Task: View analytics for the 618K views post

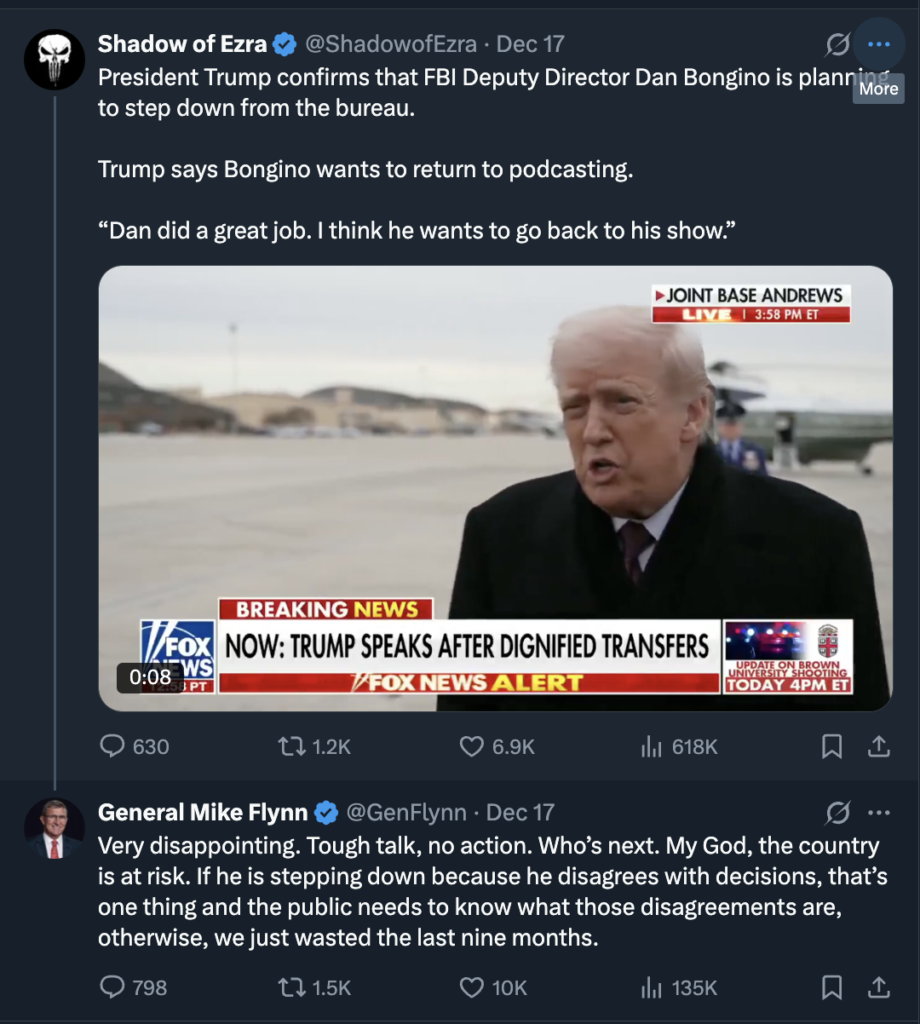Action: coord(652,746)
